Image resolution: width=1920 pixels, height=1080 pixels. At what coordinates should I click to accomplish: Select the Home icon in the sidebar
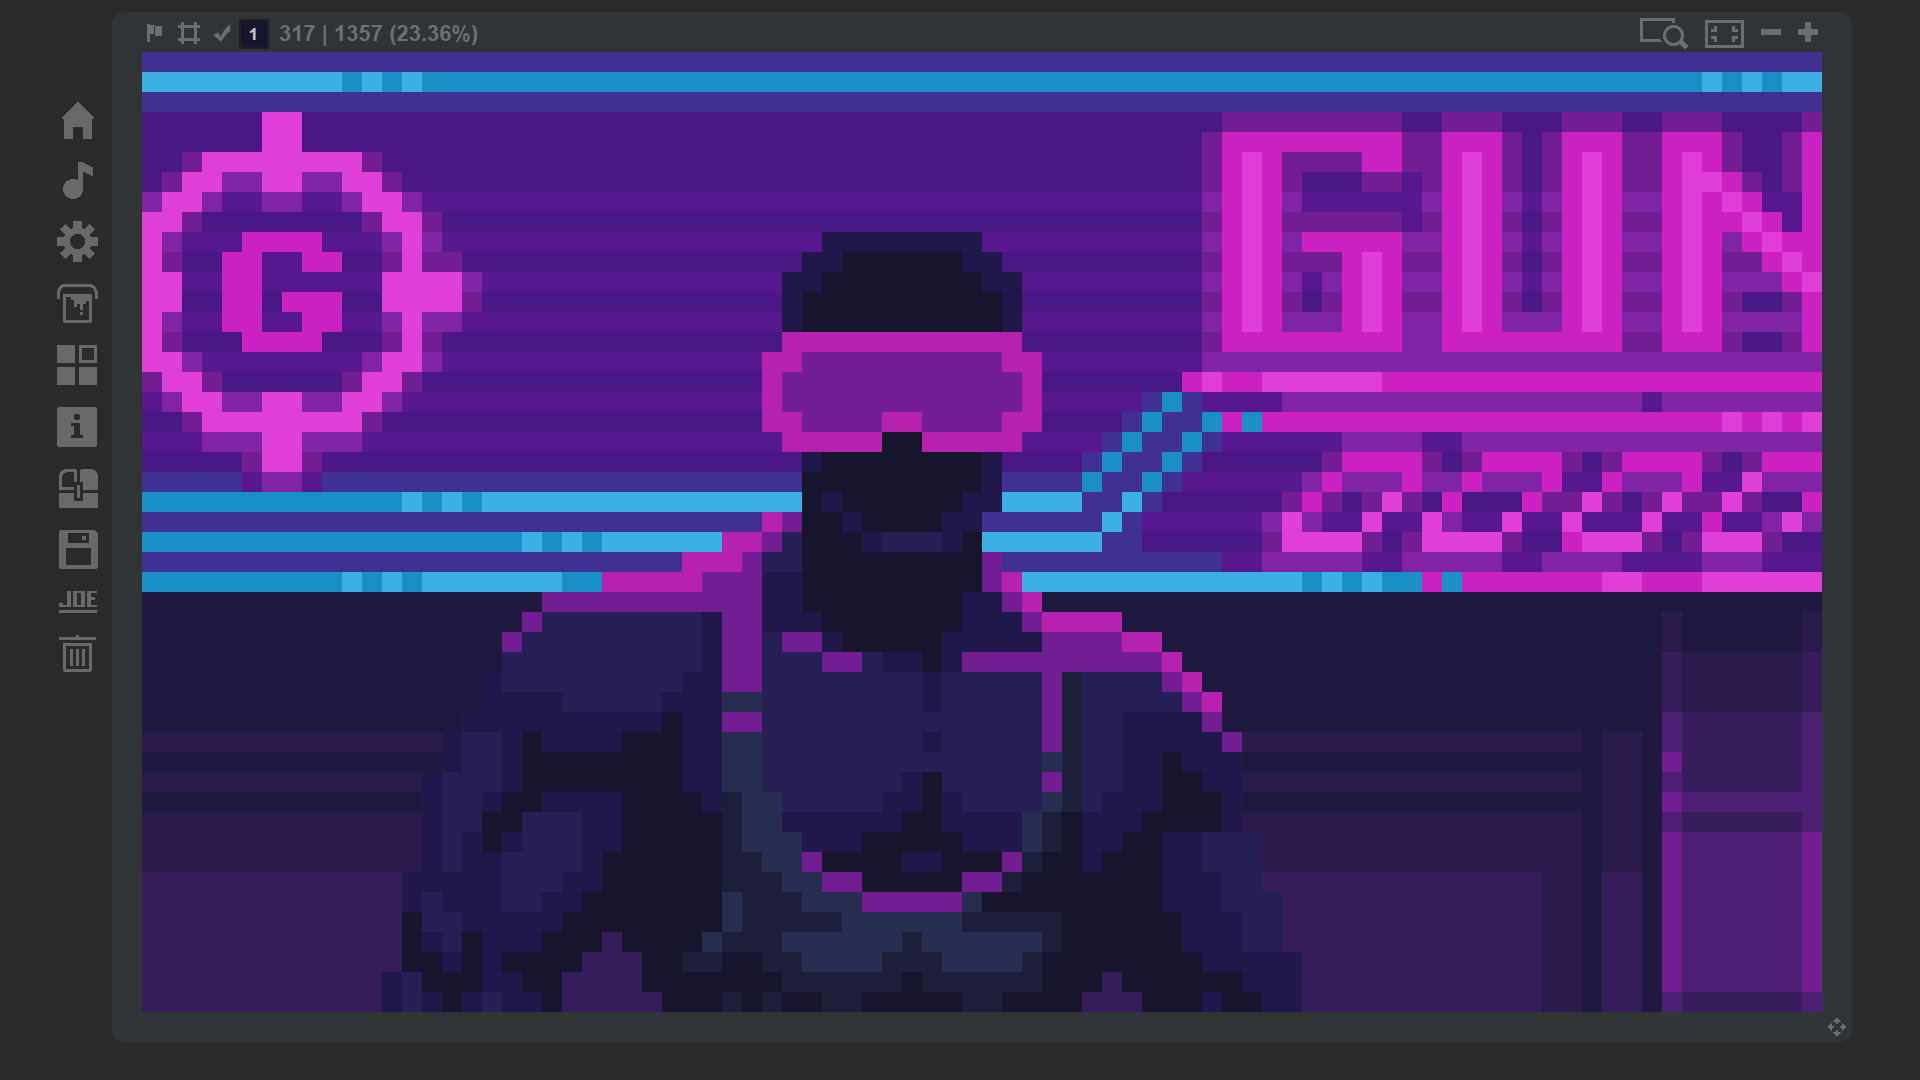pos(78,122)
